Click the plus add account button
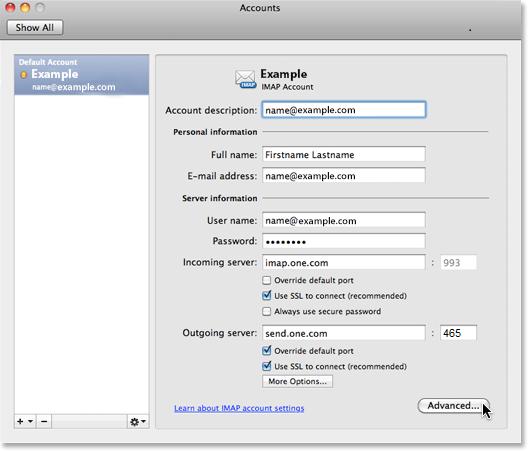528x451 pixels. tap(20, 421)
